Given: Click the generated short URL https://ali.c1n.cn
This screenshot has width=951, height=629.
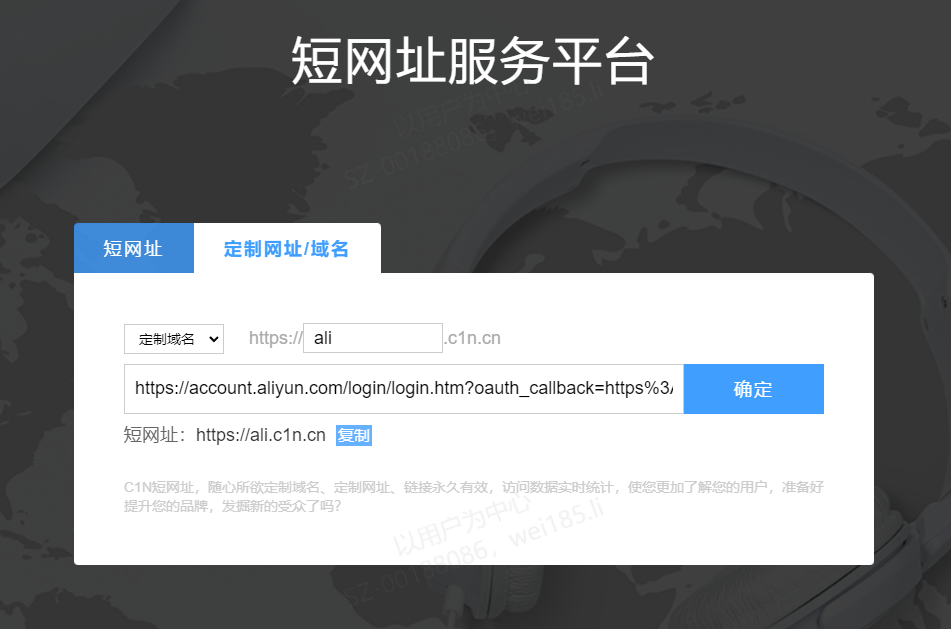Looking at the screenshot, I should 261,435.
